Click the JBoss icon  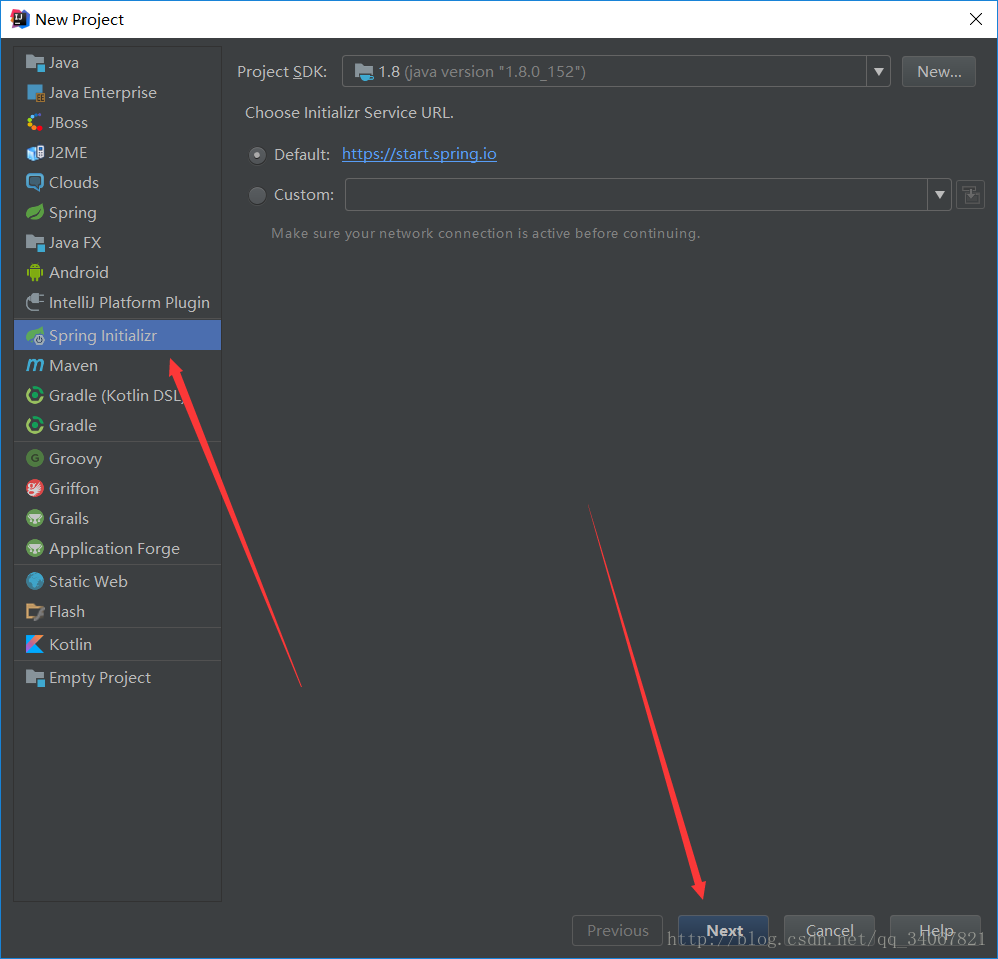[x=35, y=122]
